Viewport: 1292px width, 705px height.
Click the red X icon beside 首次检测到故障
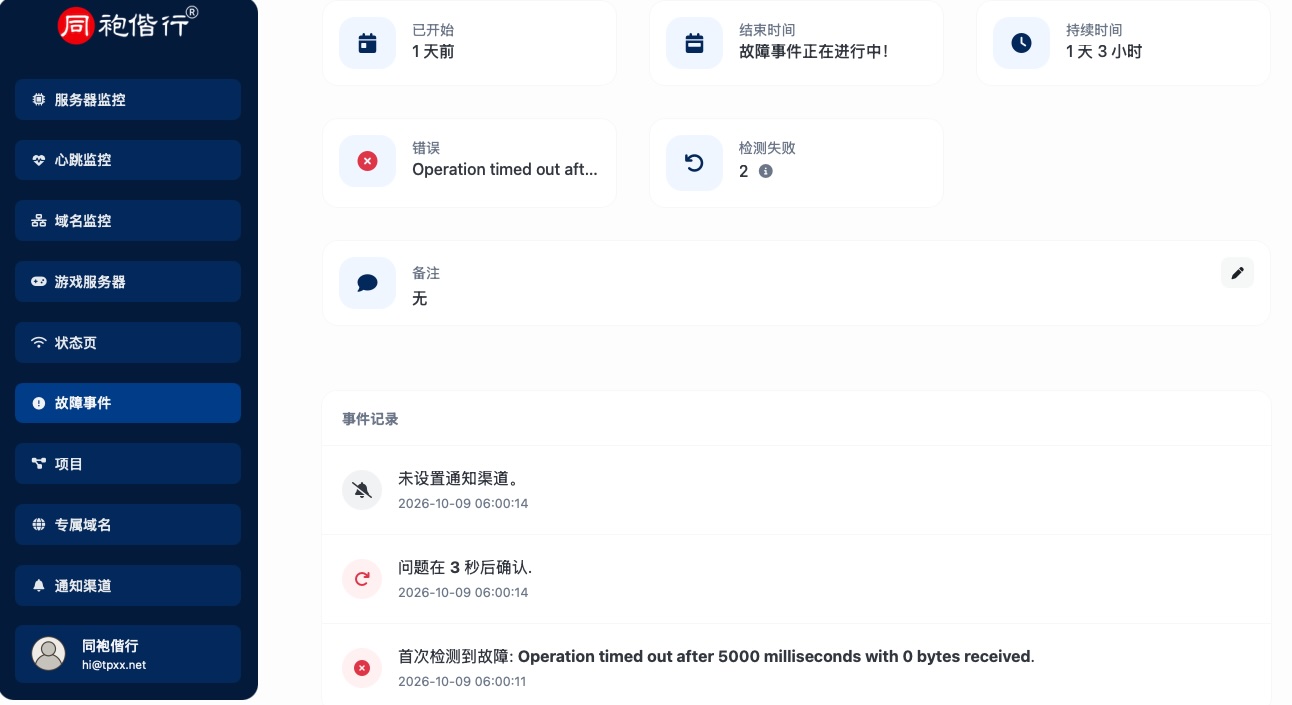pyautogui.click(x=362, y=668)
